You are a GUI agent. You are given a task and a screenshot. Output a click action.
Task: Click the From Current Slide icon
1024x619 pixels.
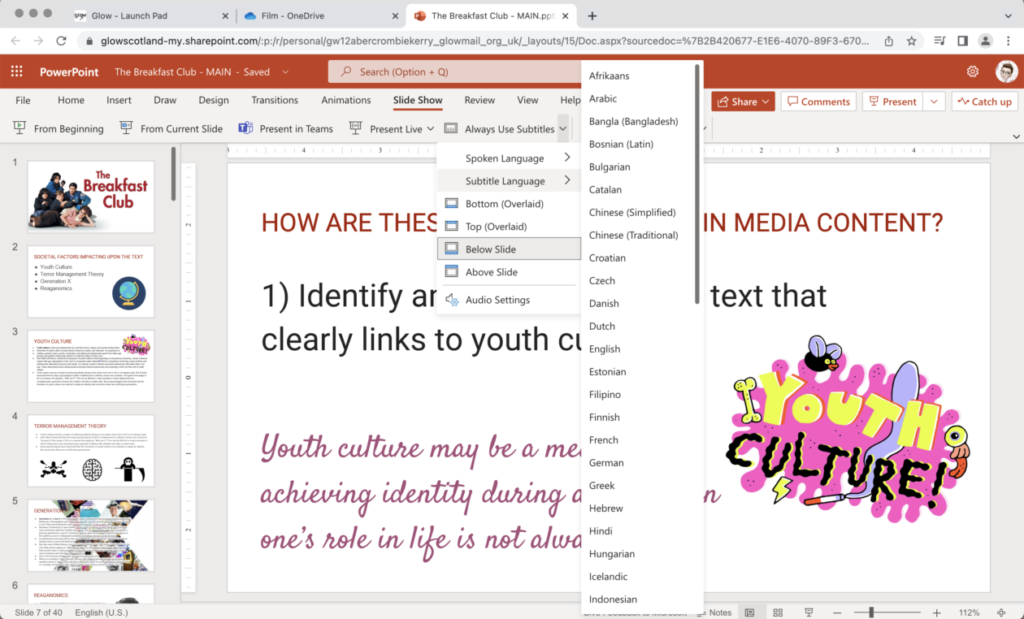point(125,129)
